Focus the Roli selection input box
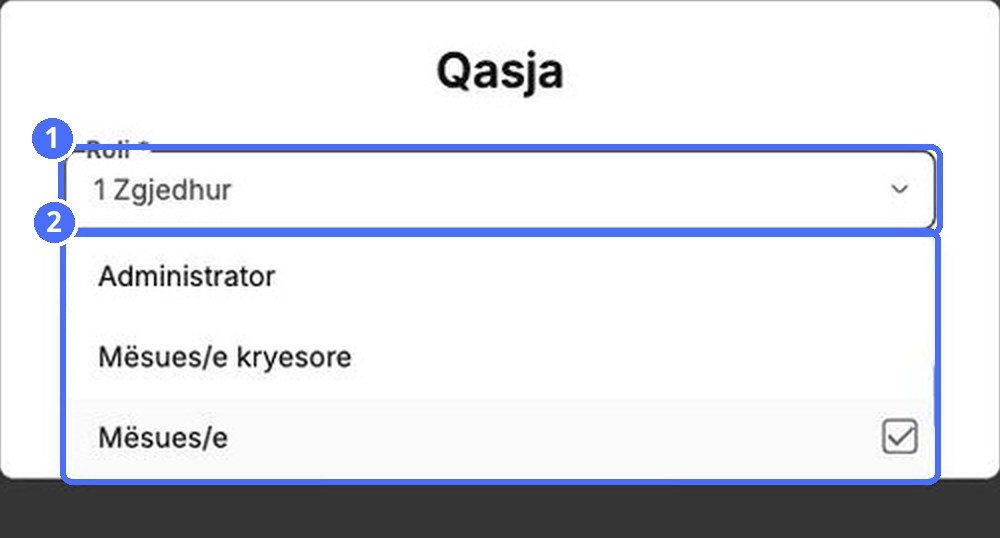Screen dimensions: 1000x538 501,189
